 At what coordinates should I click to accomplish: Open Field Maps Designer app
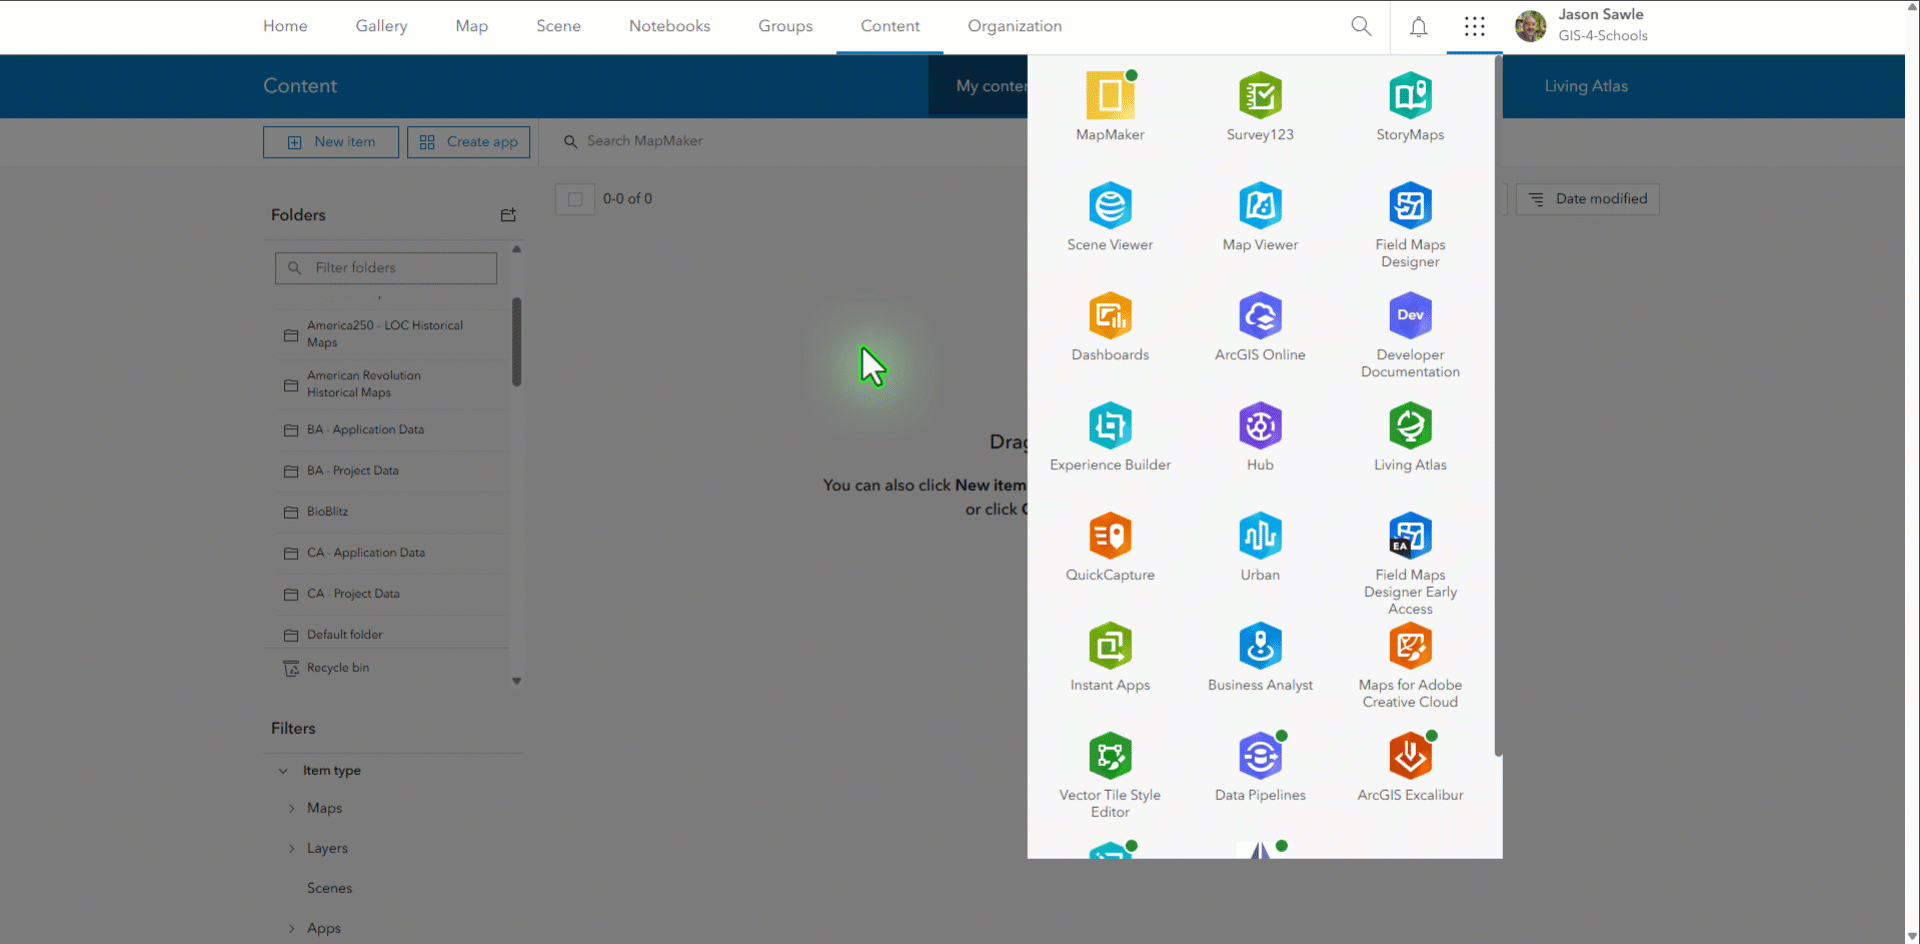click(x=1410, y=225)
